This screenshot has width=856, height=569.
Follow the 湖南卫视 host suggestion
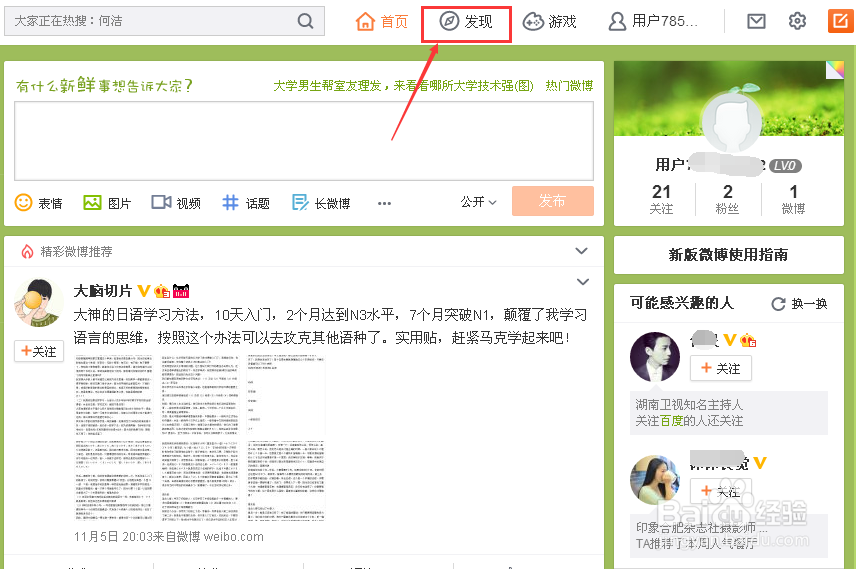click(721, 368)
